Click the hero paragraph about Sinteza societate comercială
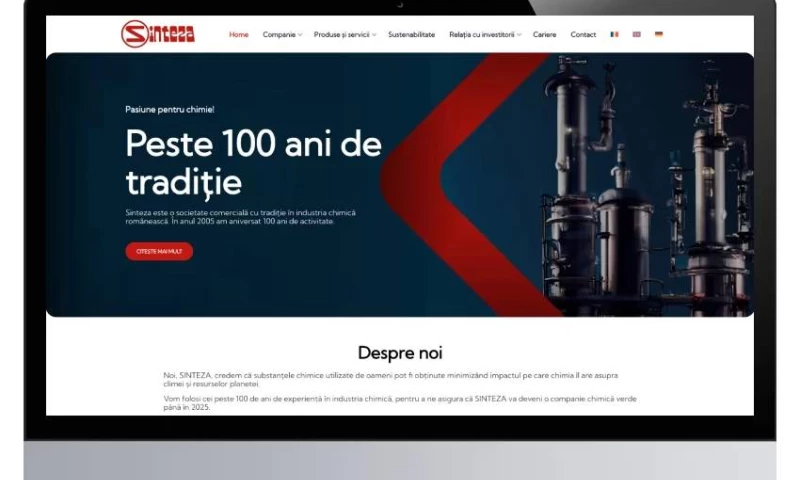 240,217
